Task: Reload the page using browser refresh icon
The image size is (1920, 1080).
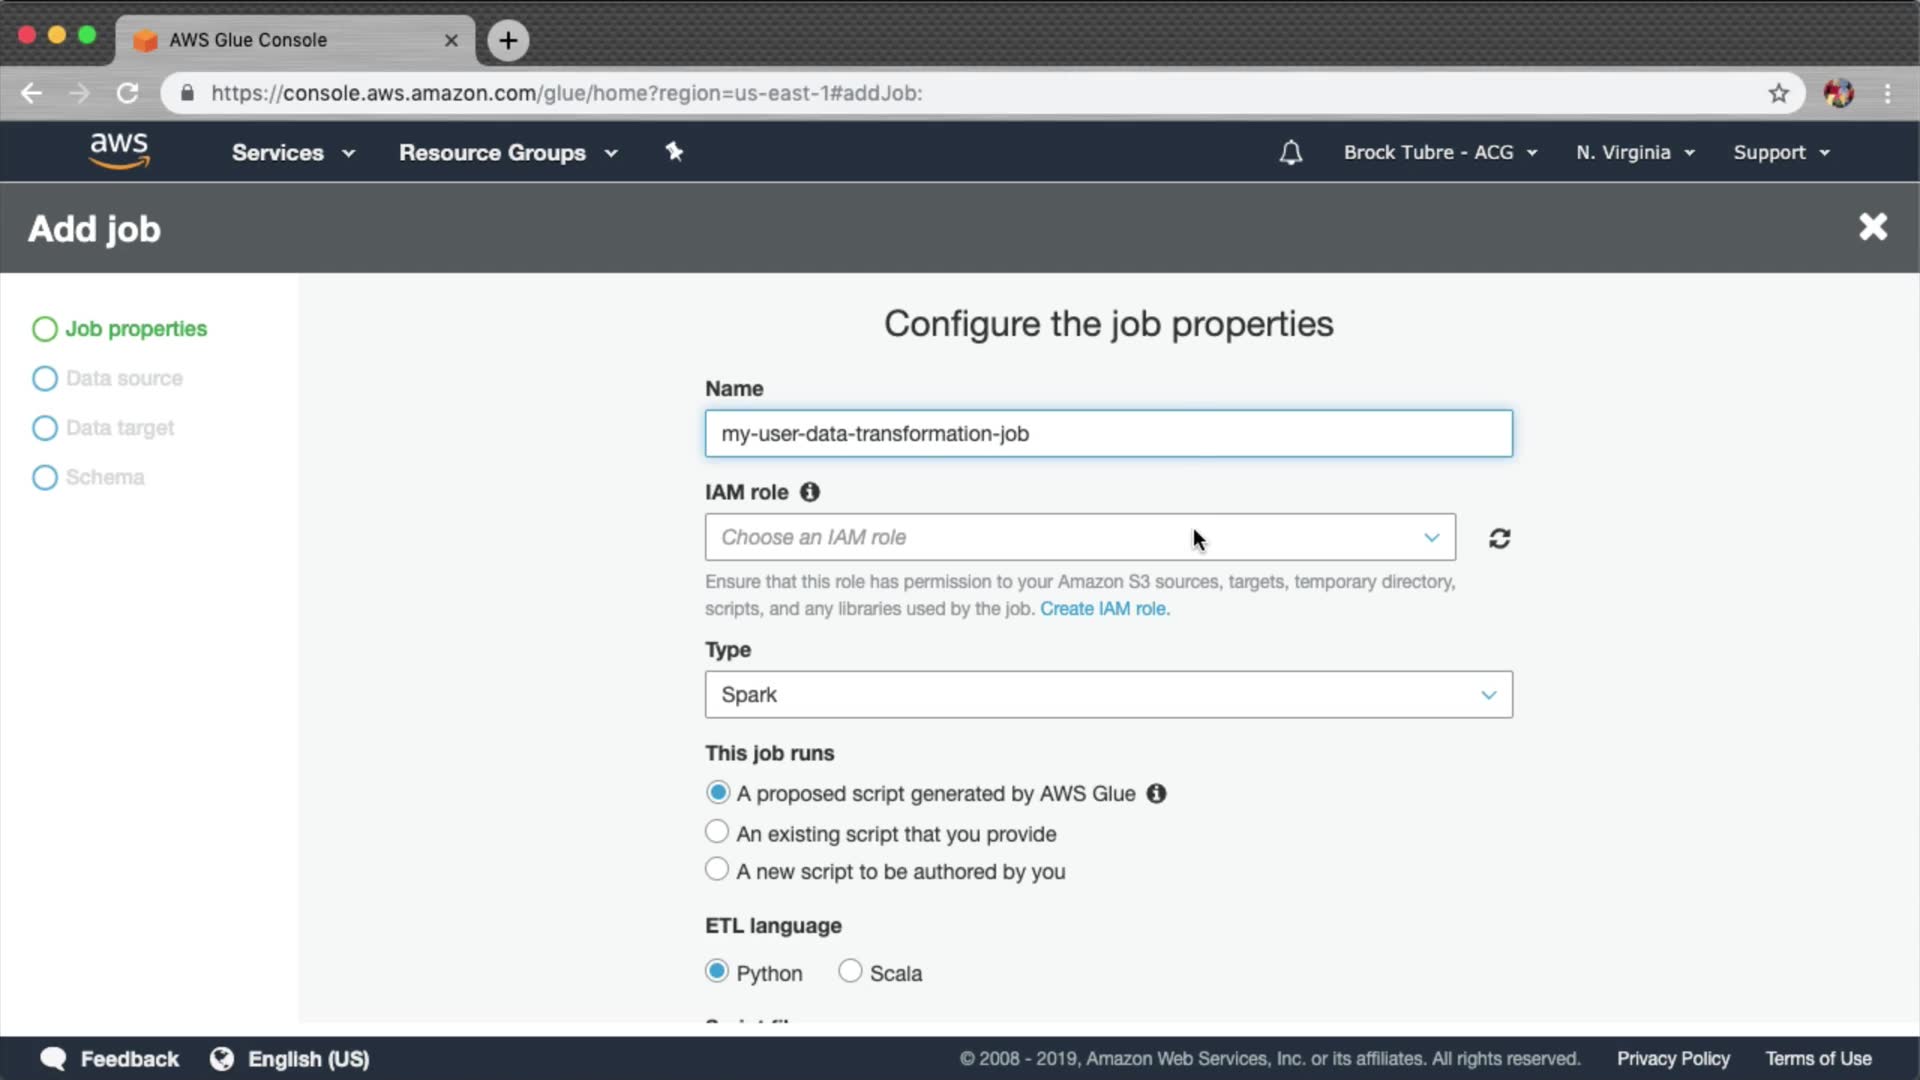Action: pos(127,94)
